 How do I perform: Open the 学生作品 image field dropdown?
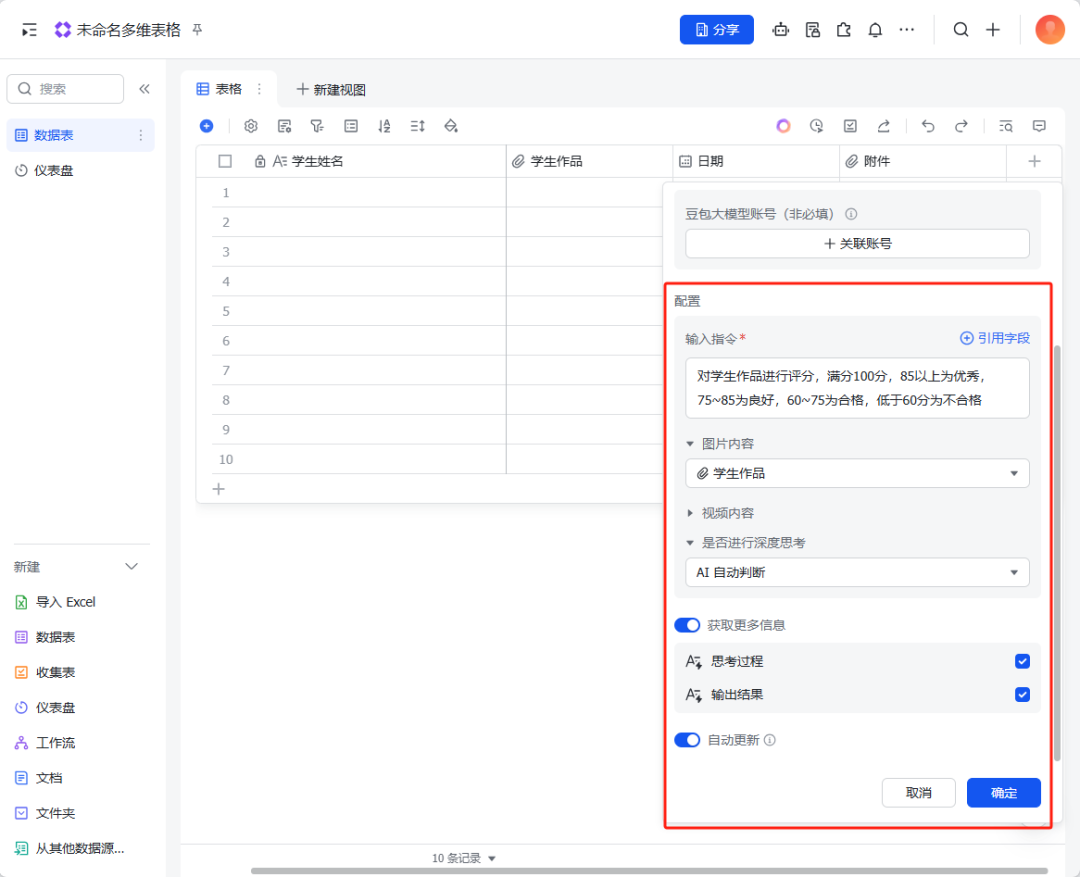(x=857, y=473)
